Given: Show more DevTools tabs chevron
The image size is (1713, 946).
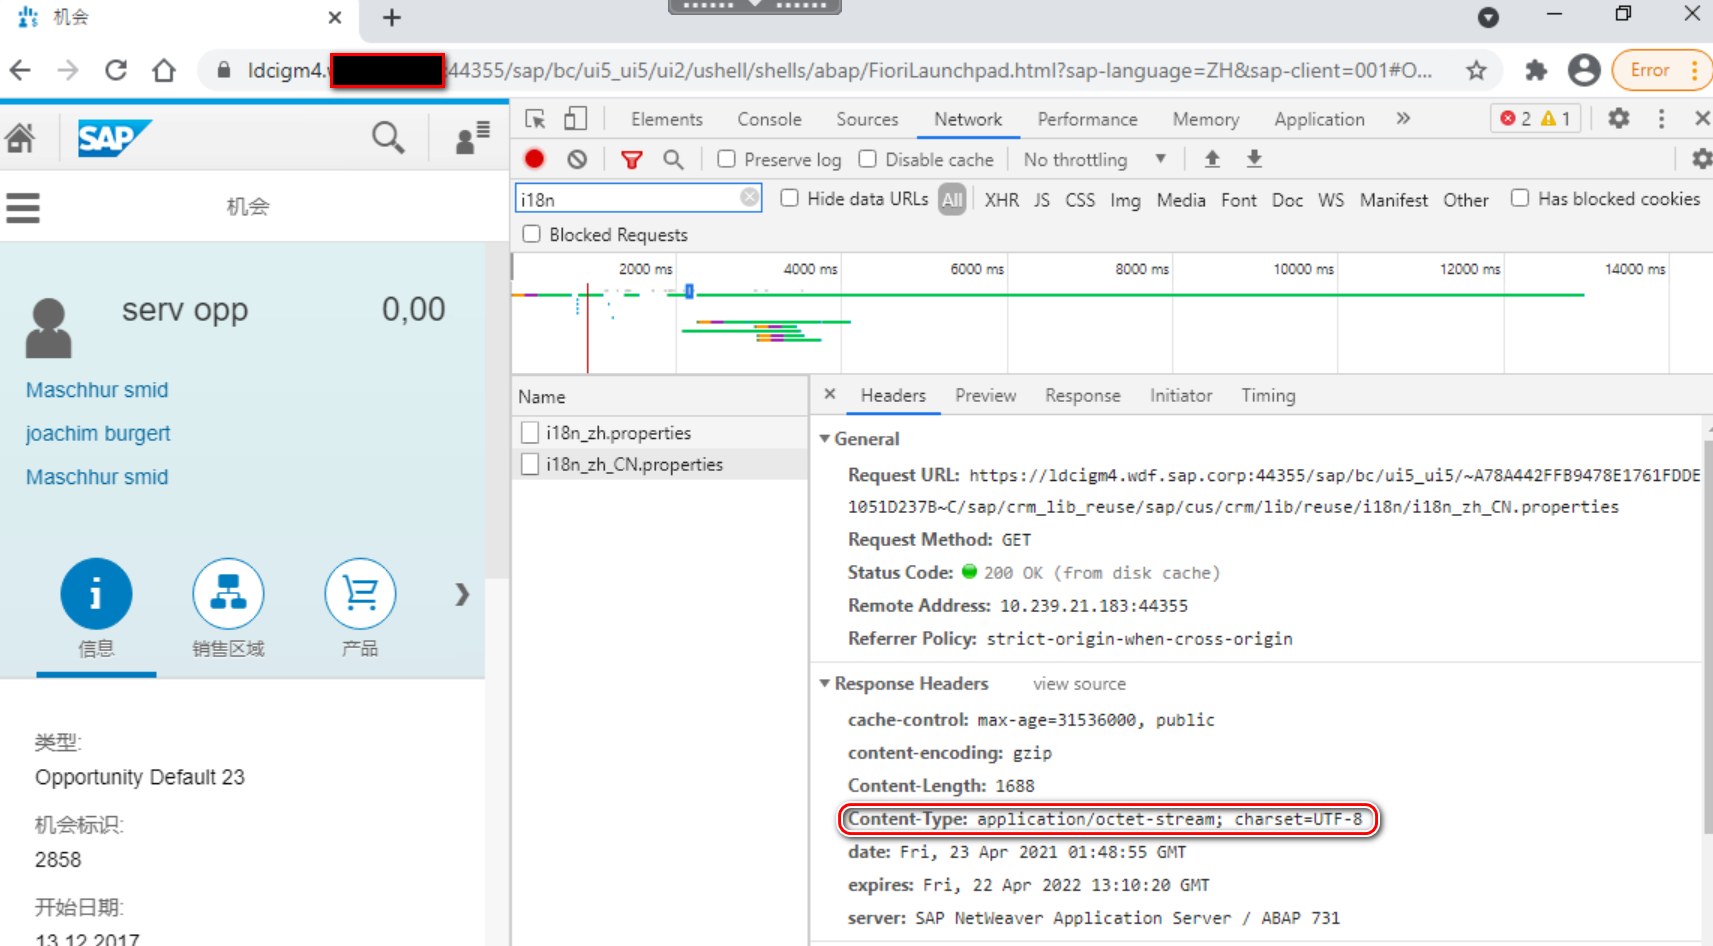Looking at the screenshot, I should point(1403,118).
